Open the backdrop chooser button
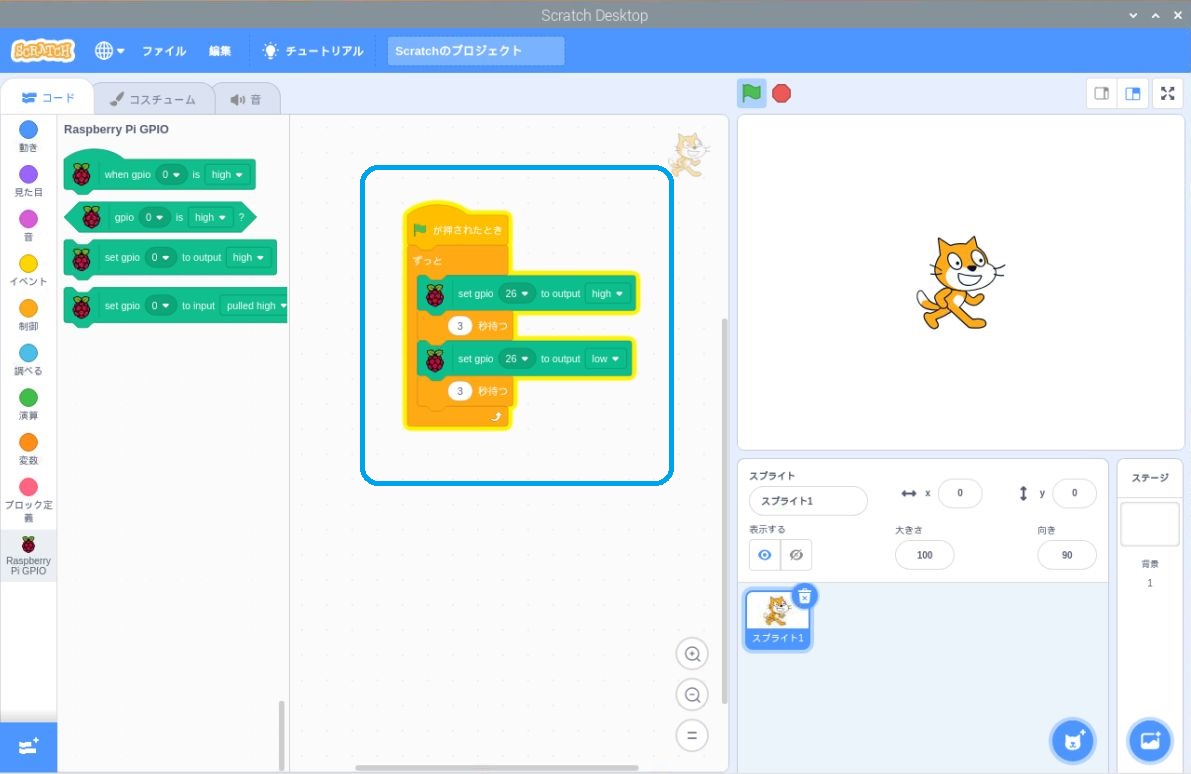 (x=1149, y=740)
